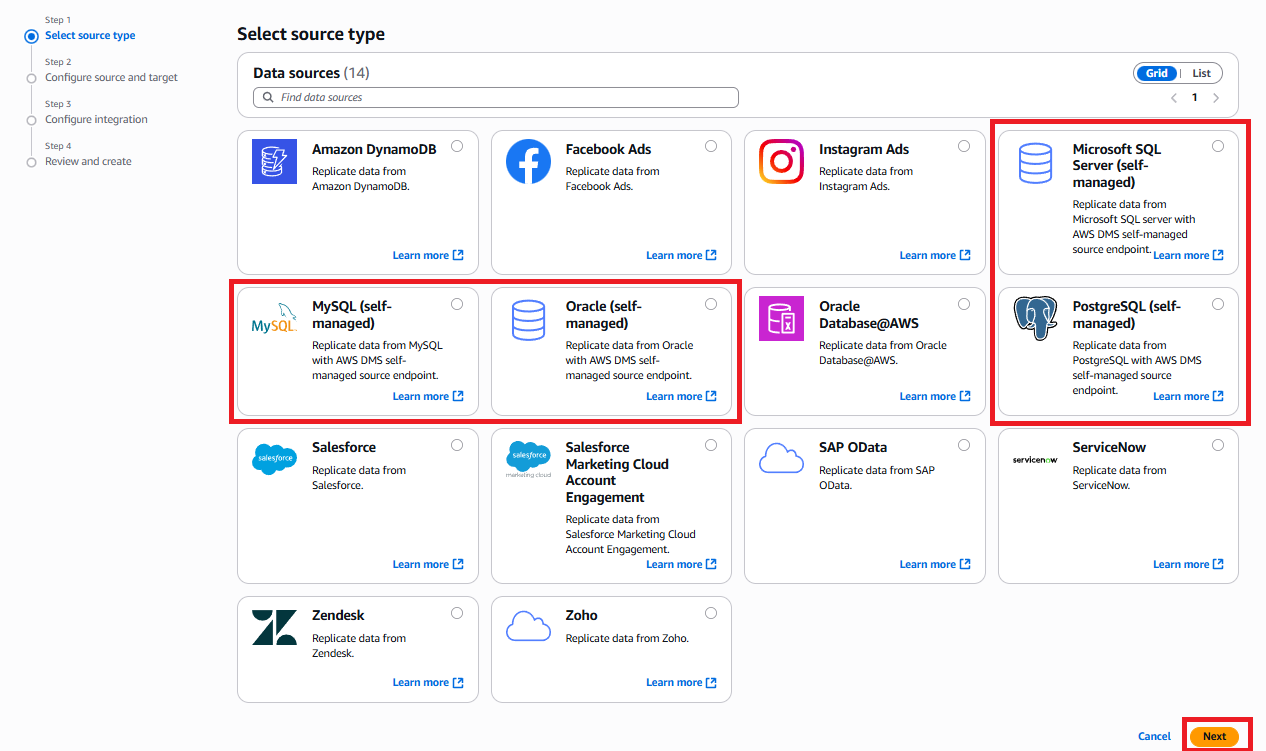Click the page number 1 indicator
This screenshot has height=751, width=1266.
[1194, 98]
